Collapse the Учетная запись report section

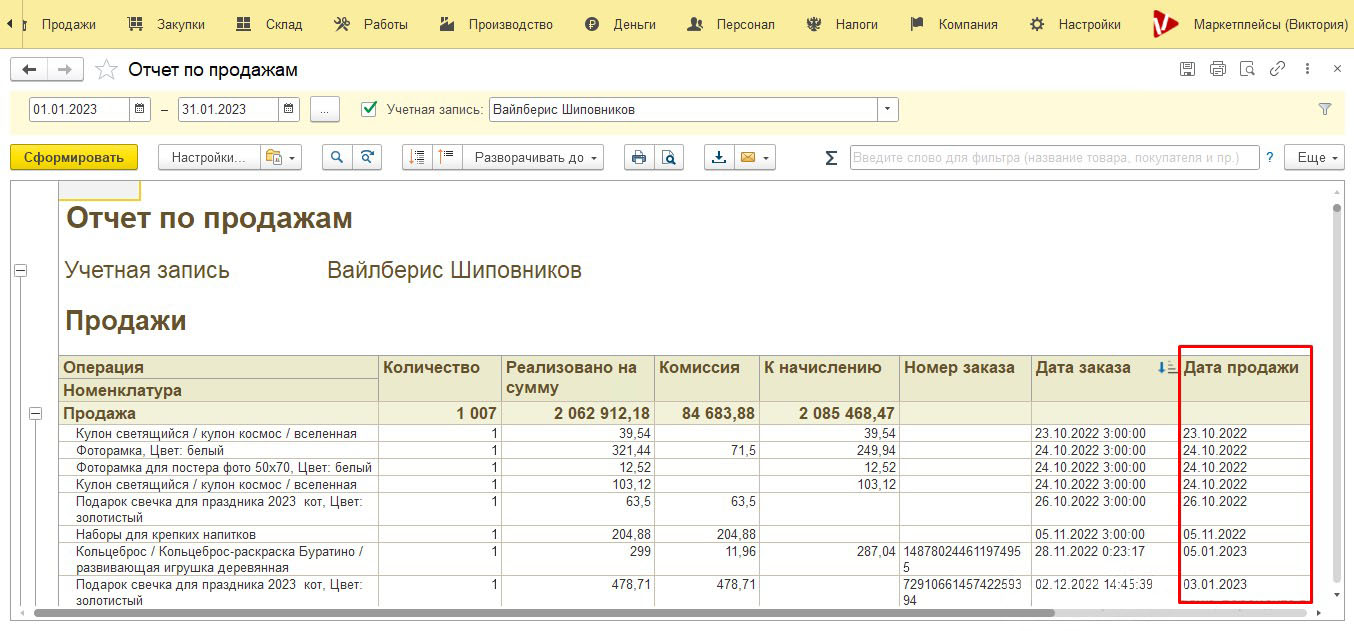click(20, 270)
